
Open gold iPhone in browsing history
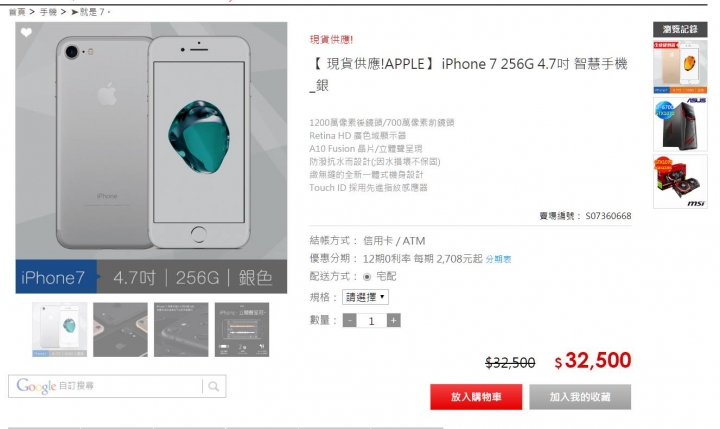coord(680,67)
